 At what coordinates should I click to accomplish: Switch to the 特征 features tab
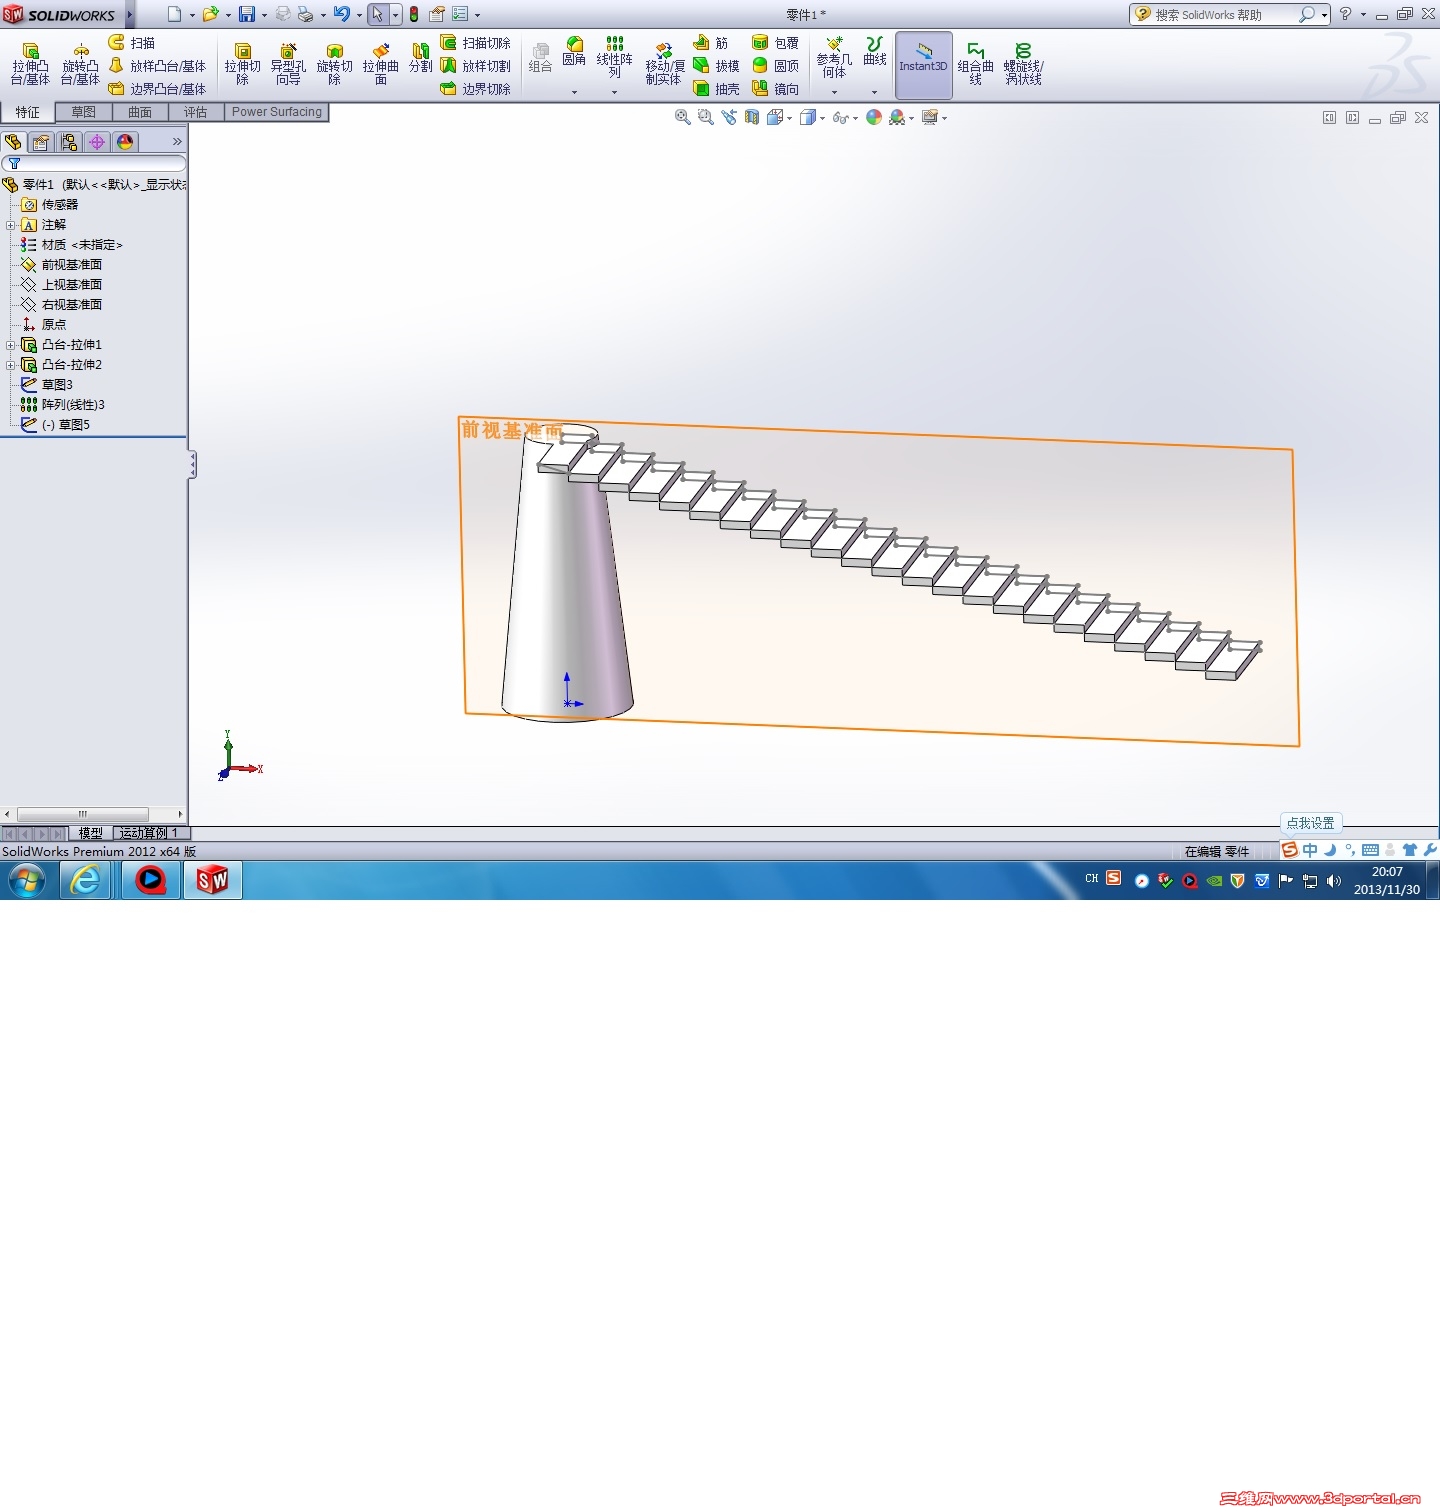pos(28,112)
